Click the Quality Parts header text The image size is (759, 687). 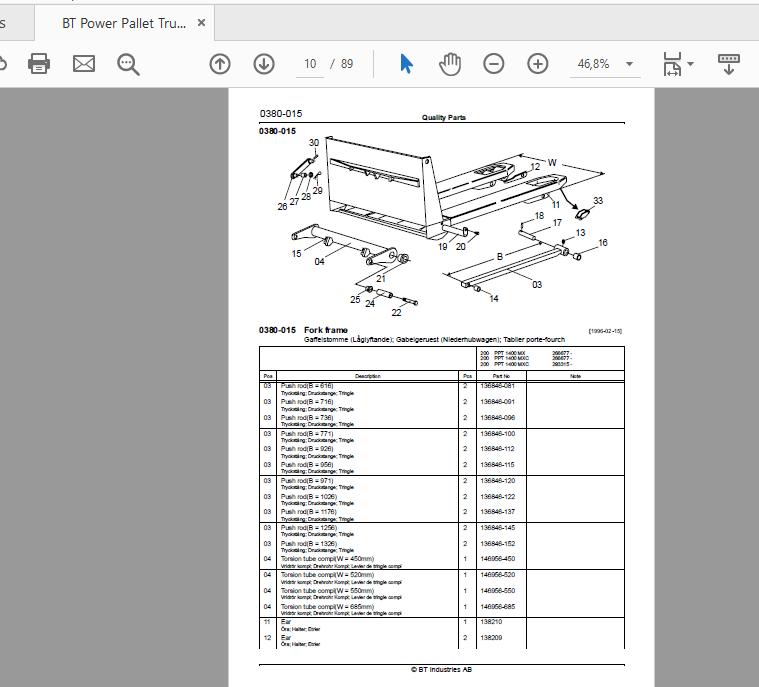(x=443, y=117)
